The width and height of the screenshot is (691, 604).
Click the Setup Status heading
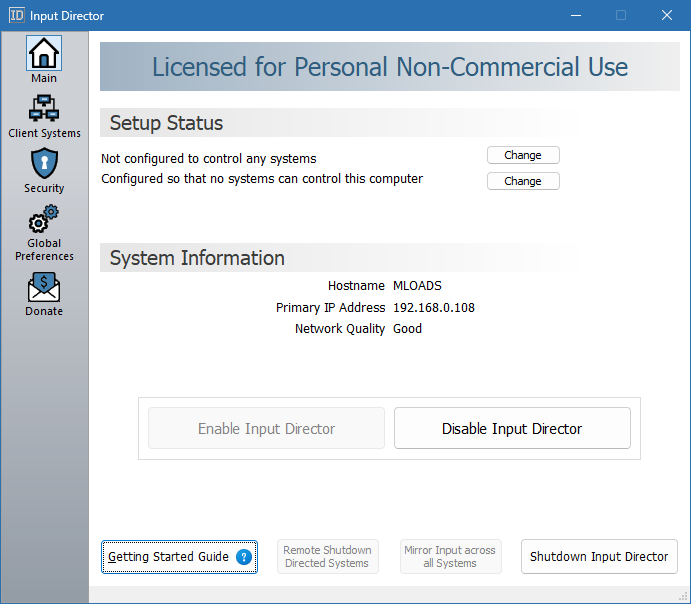[x=167, y=123]
